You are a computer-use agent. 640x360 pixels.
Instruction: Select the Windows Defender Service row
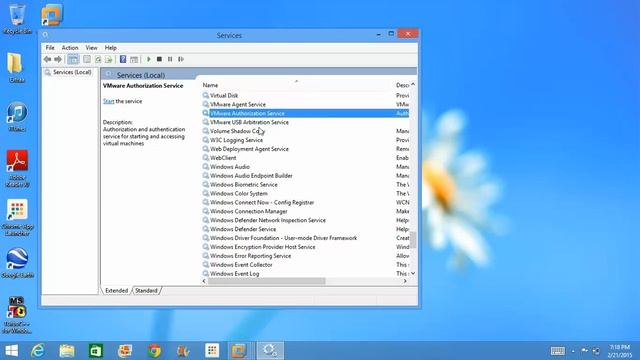click(305, 229)
